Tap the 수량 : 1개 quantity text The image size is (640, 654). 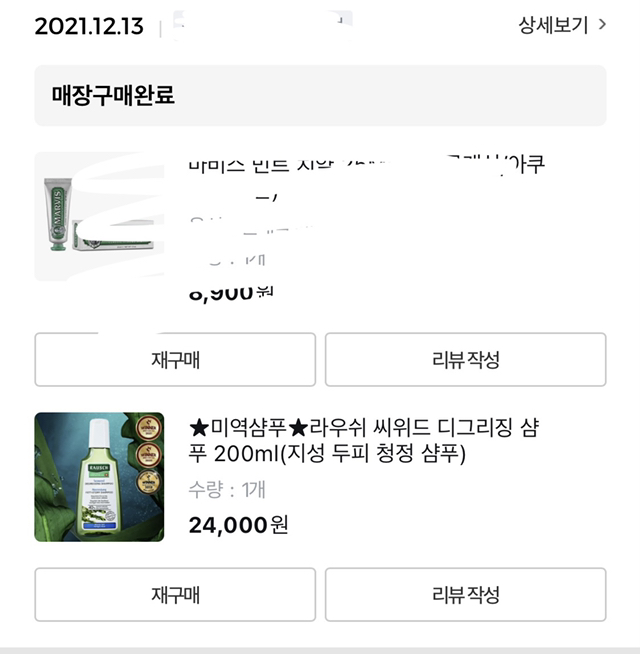tap(227, 490)
